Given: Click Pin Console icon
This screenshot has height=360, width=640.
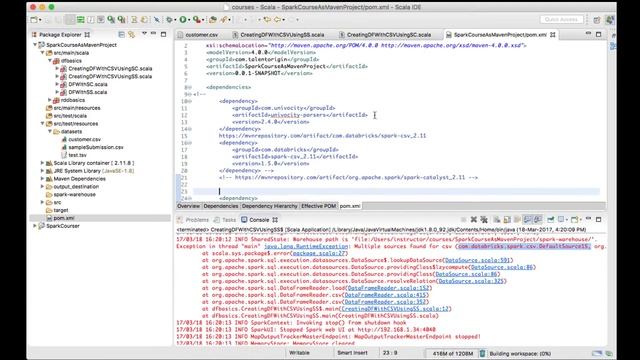Looking at the screenshot, I should 550,220.
